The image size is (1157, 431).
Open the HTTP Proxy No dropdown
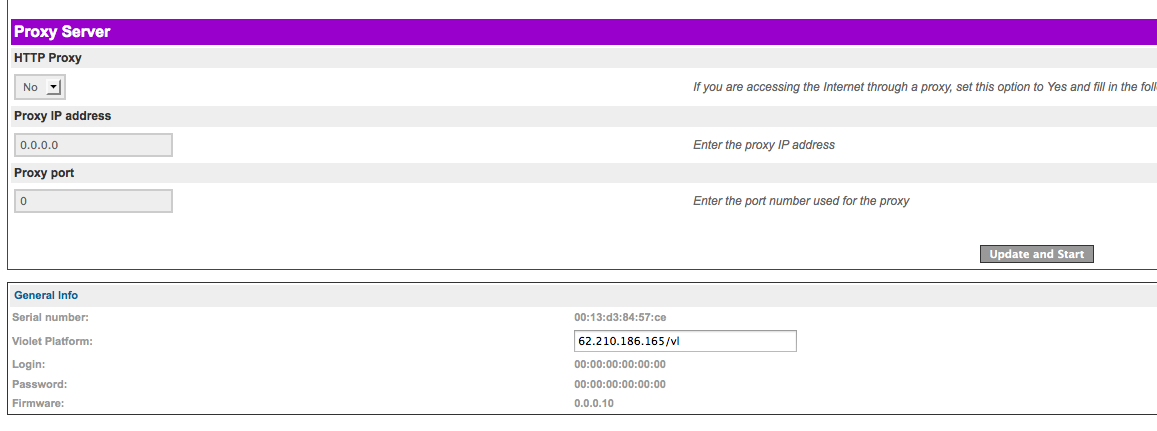pyautogui.click(x=40, y=87)
